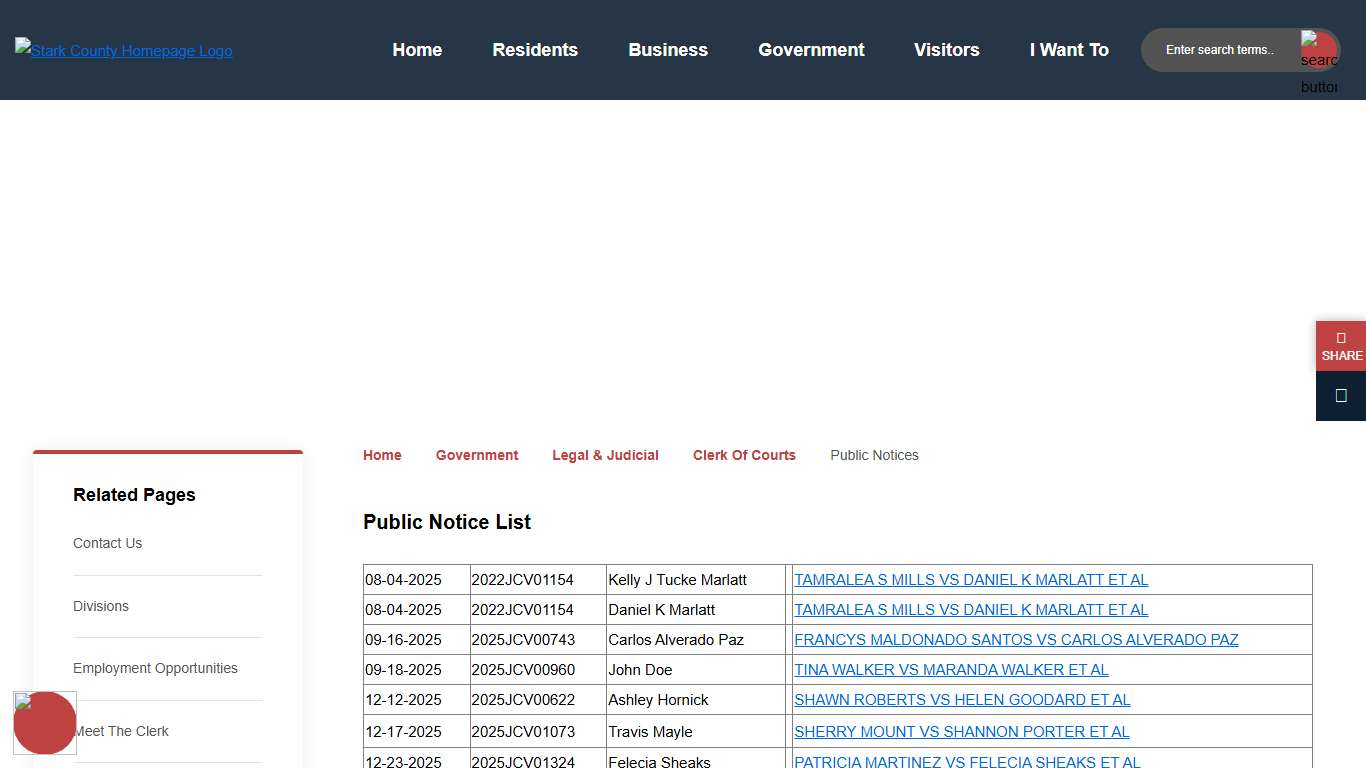The image size is (1366, 768).
Task: Open the Home navigation menu
Action: pos(417,50)
